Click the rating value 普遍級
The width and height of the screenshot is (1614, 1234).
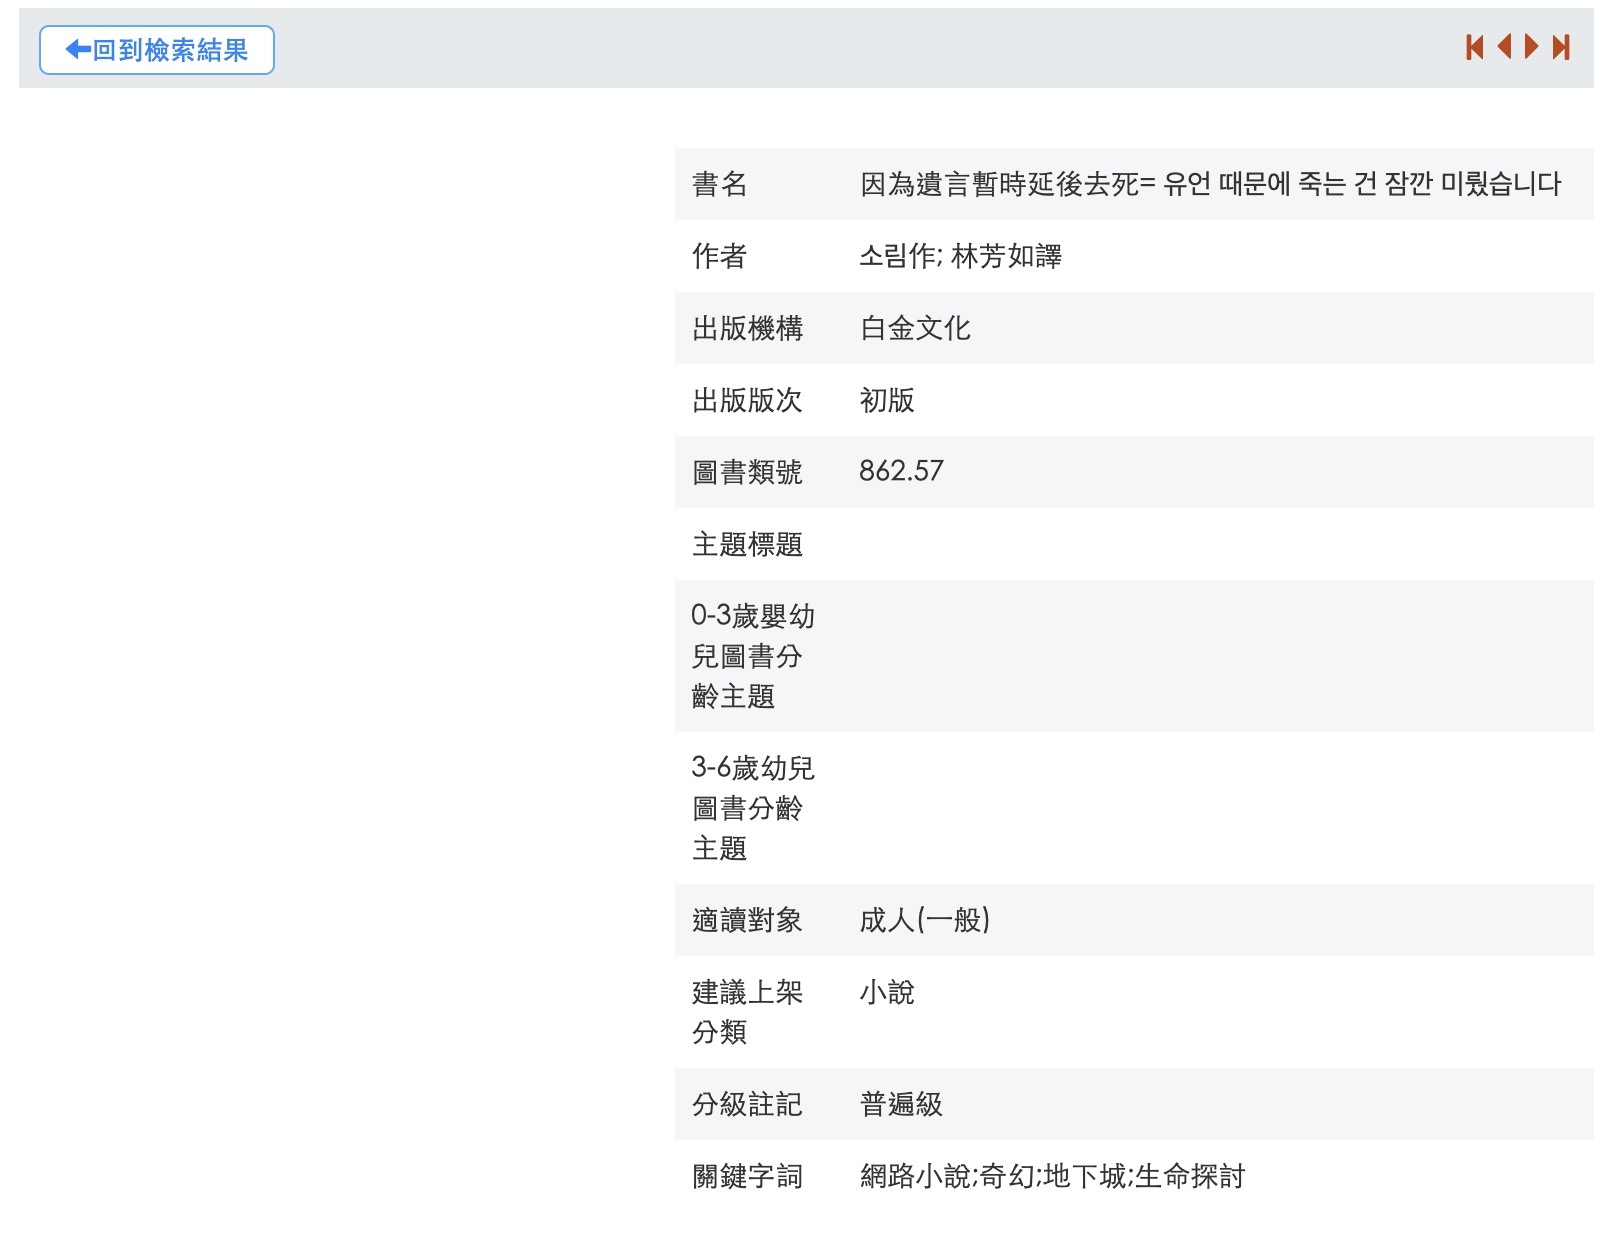point(901,1104)
